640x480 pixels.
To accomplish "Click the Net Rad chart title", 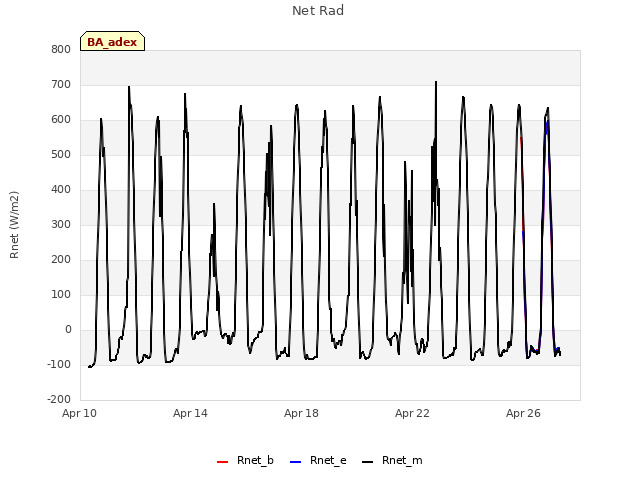I will [318, 11].
